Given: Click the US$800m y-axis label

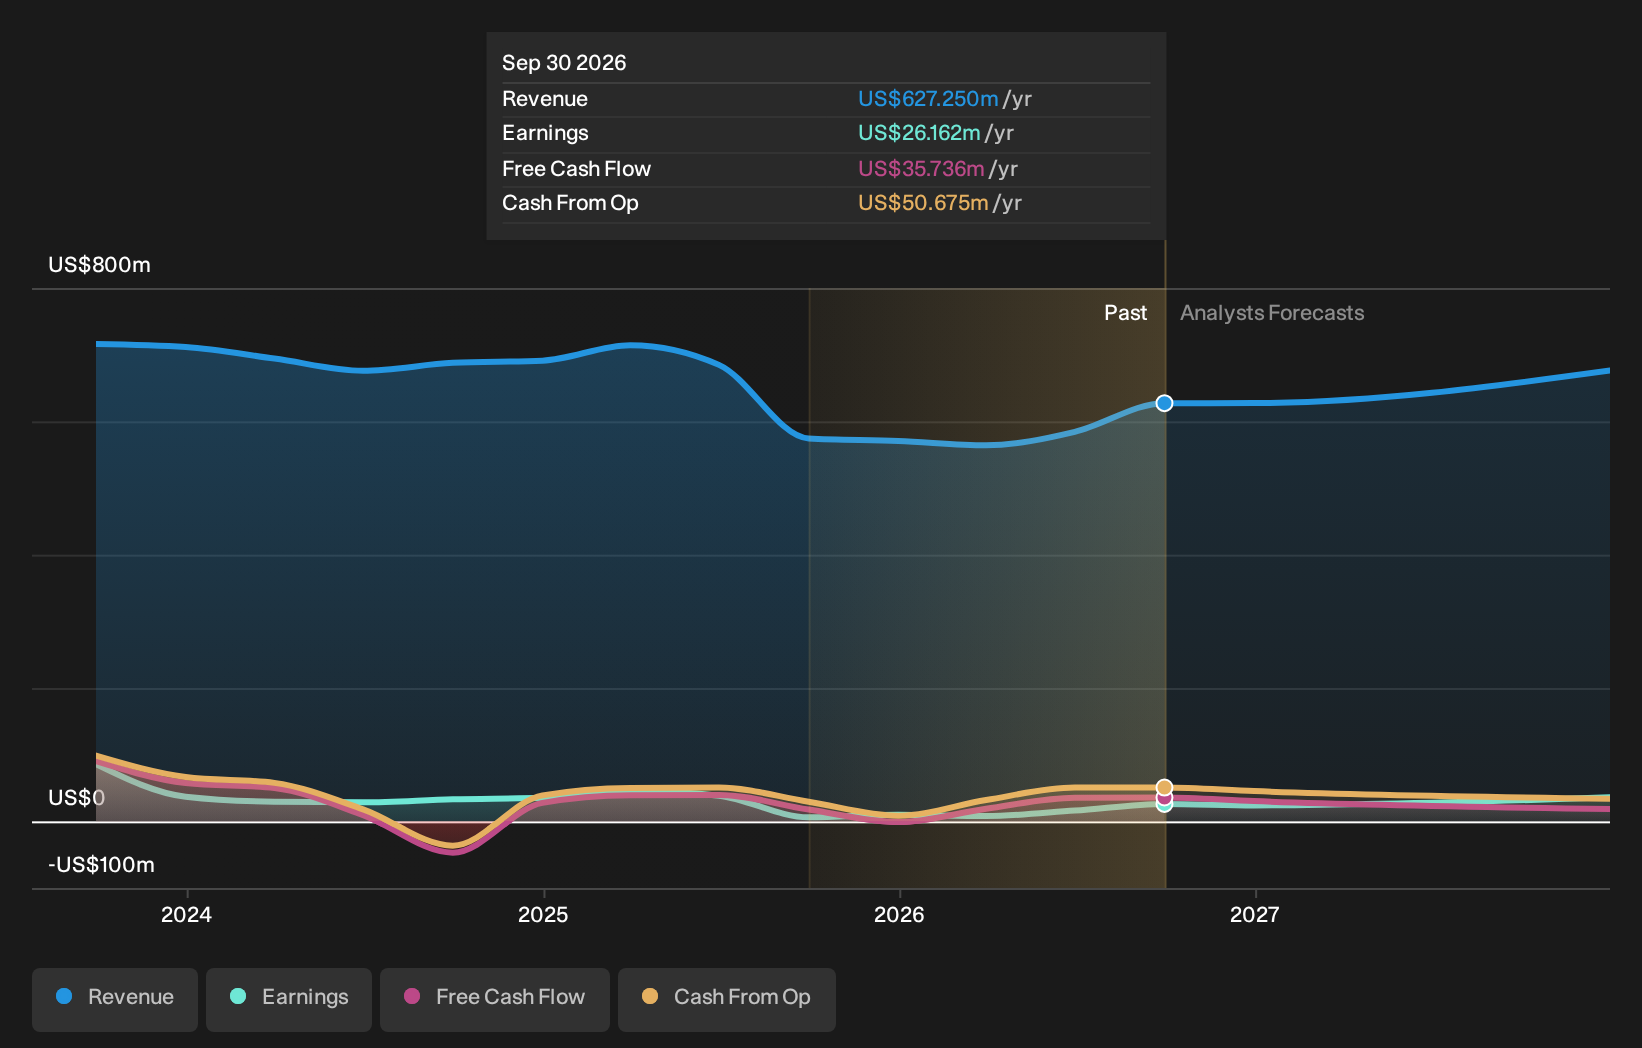Looking at the screenshot, I should pyautogui.click(x=99, y=265).
